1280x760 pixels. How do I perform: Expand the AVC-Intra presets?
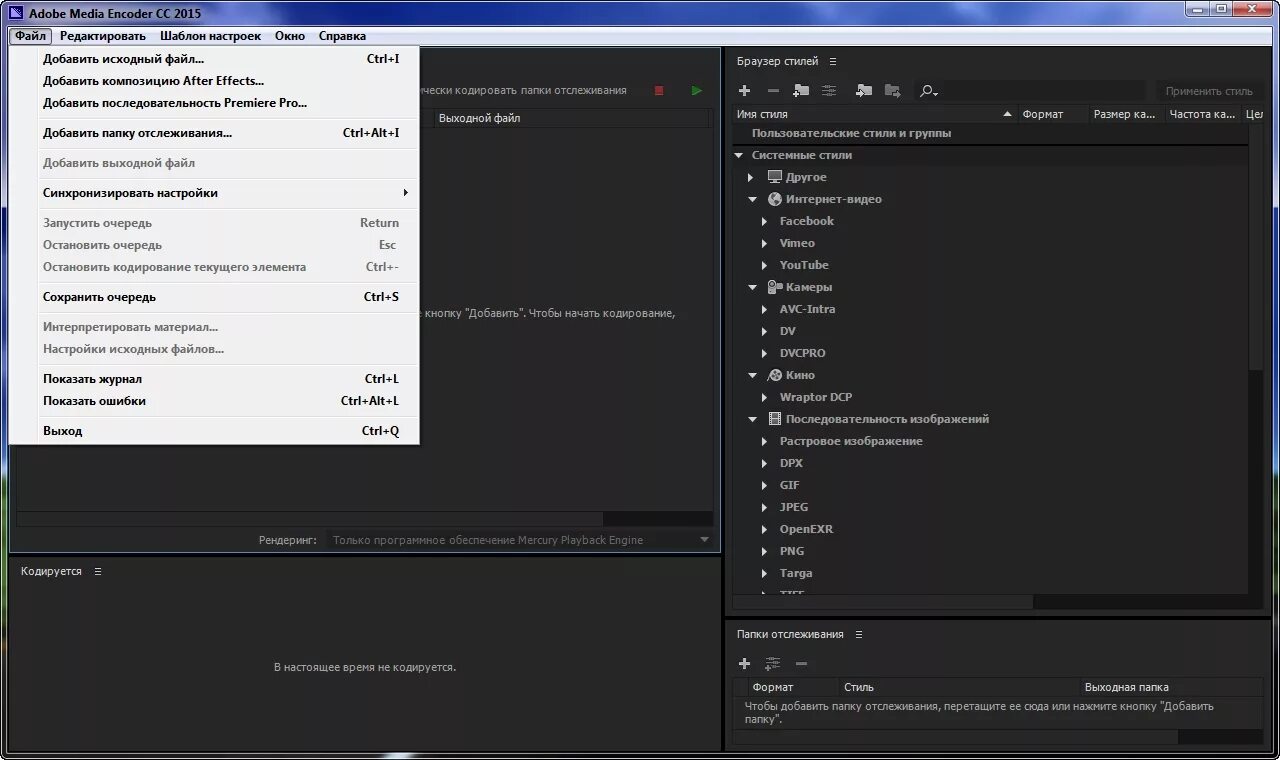click(765, 309)
